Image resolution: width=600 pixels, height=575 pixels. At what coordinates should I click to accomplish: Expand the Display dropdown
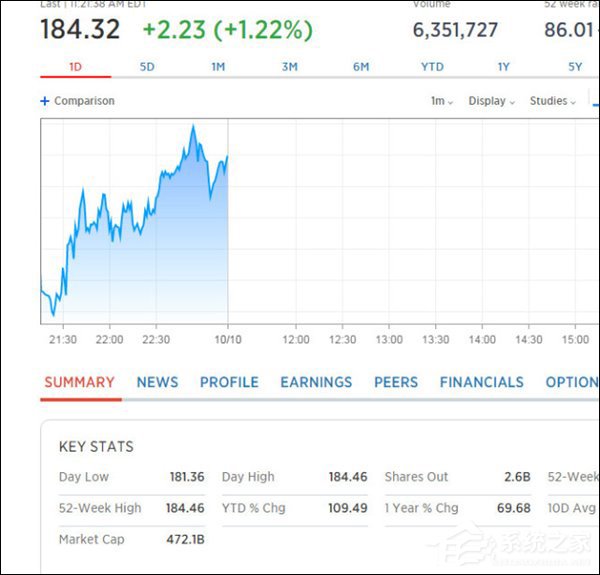click(x=492, y=101)
